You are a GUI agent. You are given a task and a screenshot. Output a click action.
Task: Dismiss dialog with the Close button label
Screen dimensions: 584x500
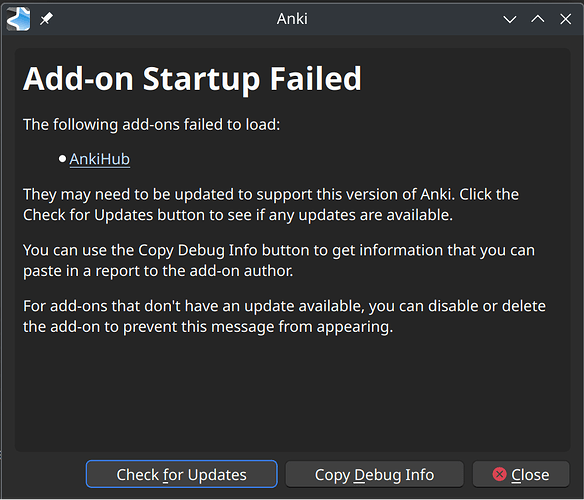(530, 475)
